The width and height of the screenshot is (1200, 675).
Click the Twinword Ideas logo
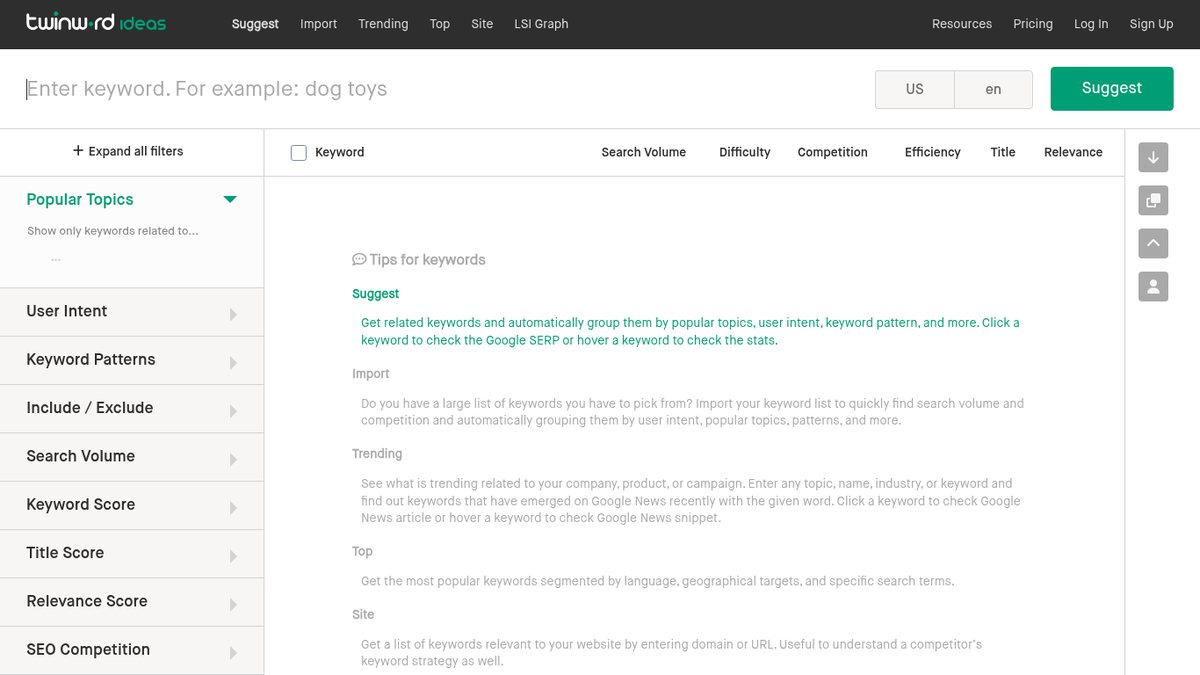[x=96, y=23]
